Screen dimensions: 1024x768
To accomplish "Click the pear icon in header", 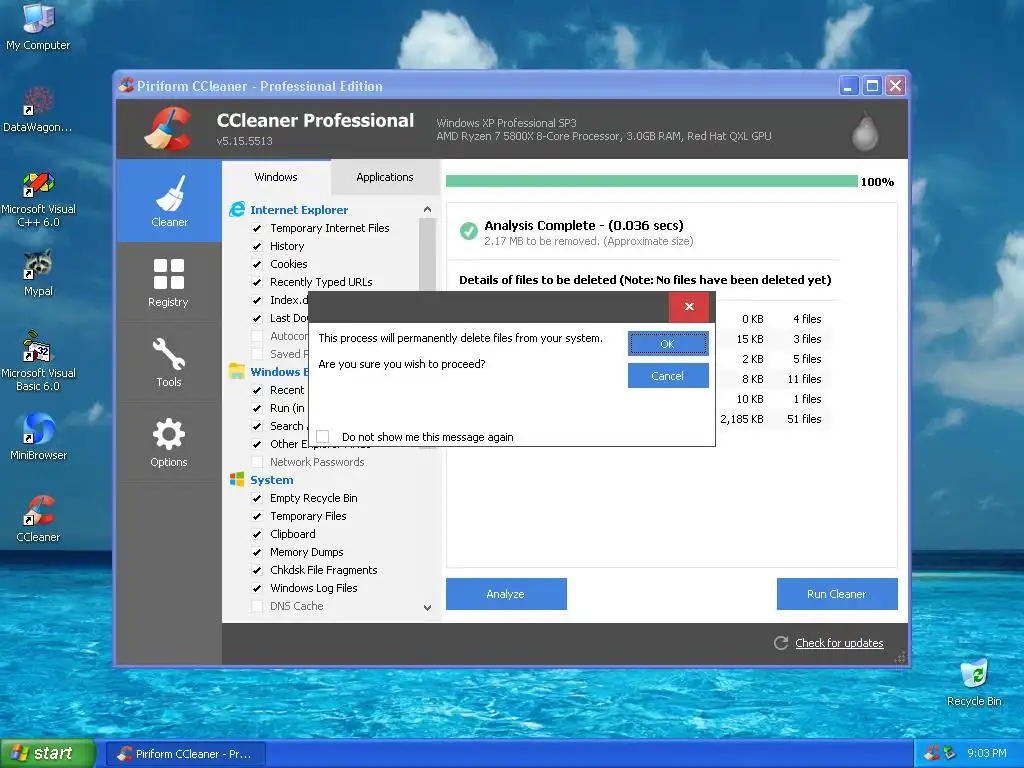I will tap(865, 131).
